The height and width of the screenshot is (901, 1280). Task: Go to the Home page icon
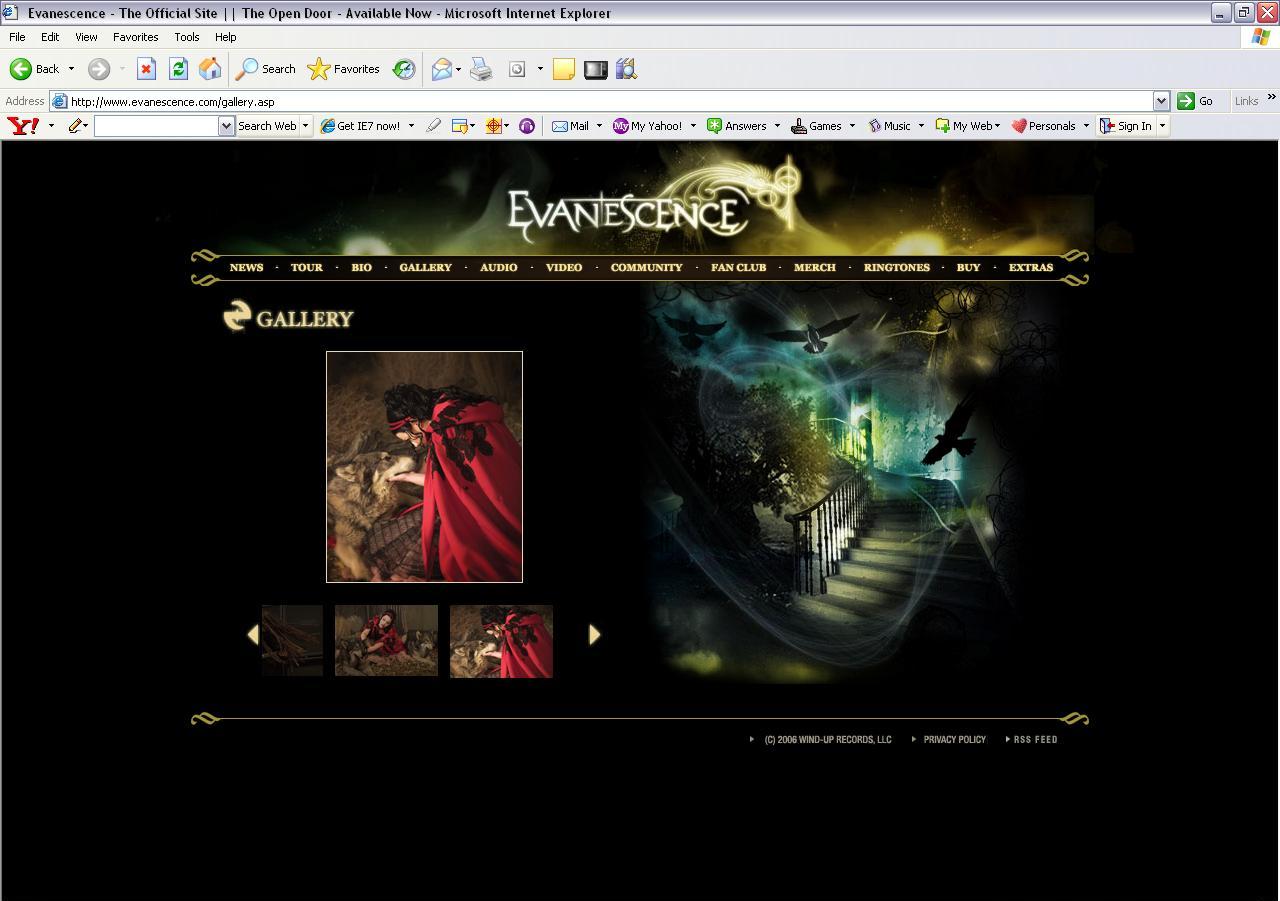[210, 69]
